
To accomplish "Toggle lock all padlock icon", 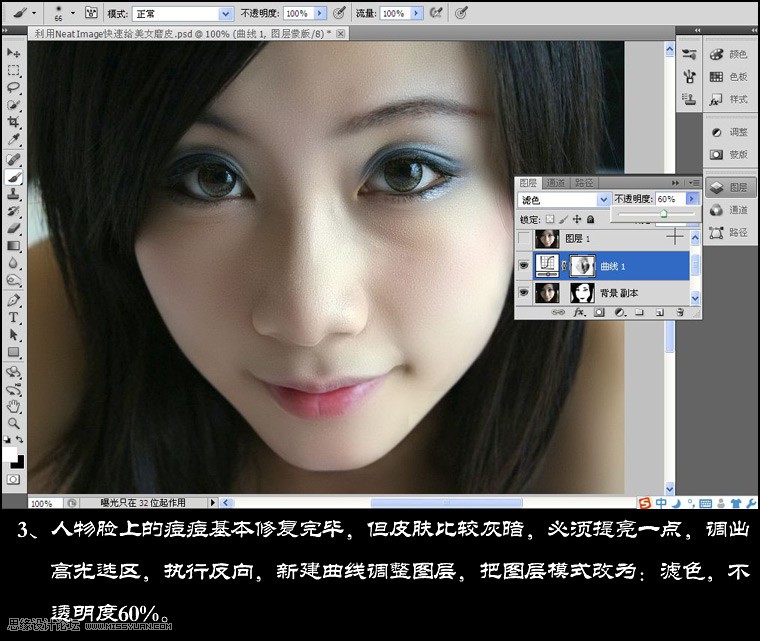I will pos(590,219).
